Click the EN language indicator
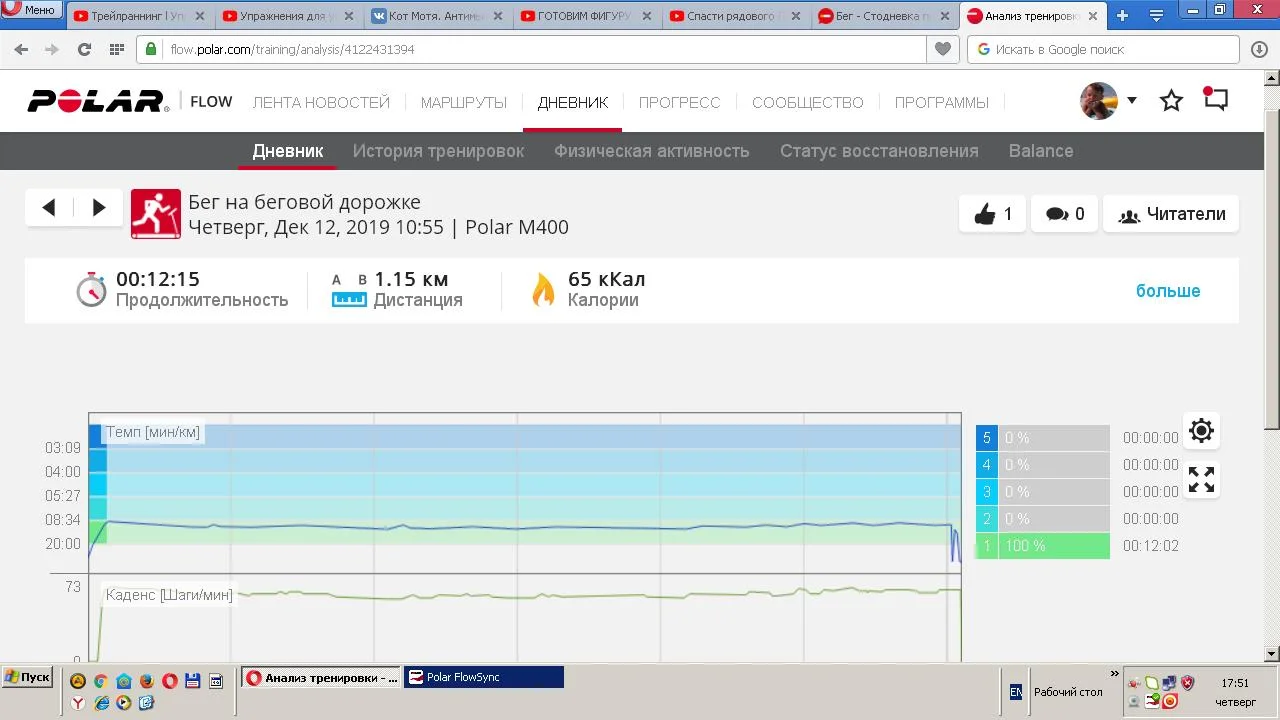This screenshot has height=720, width=1280. (x=1016, y=692)
